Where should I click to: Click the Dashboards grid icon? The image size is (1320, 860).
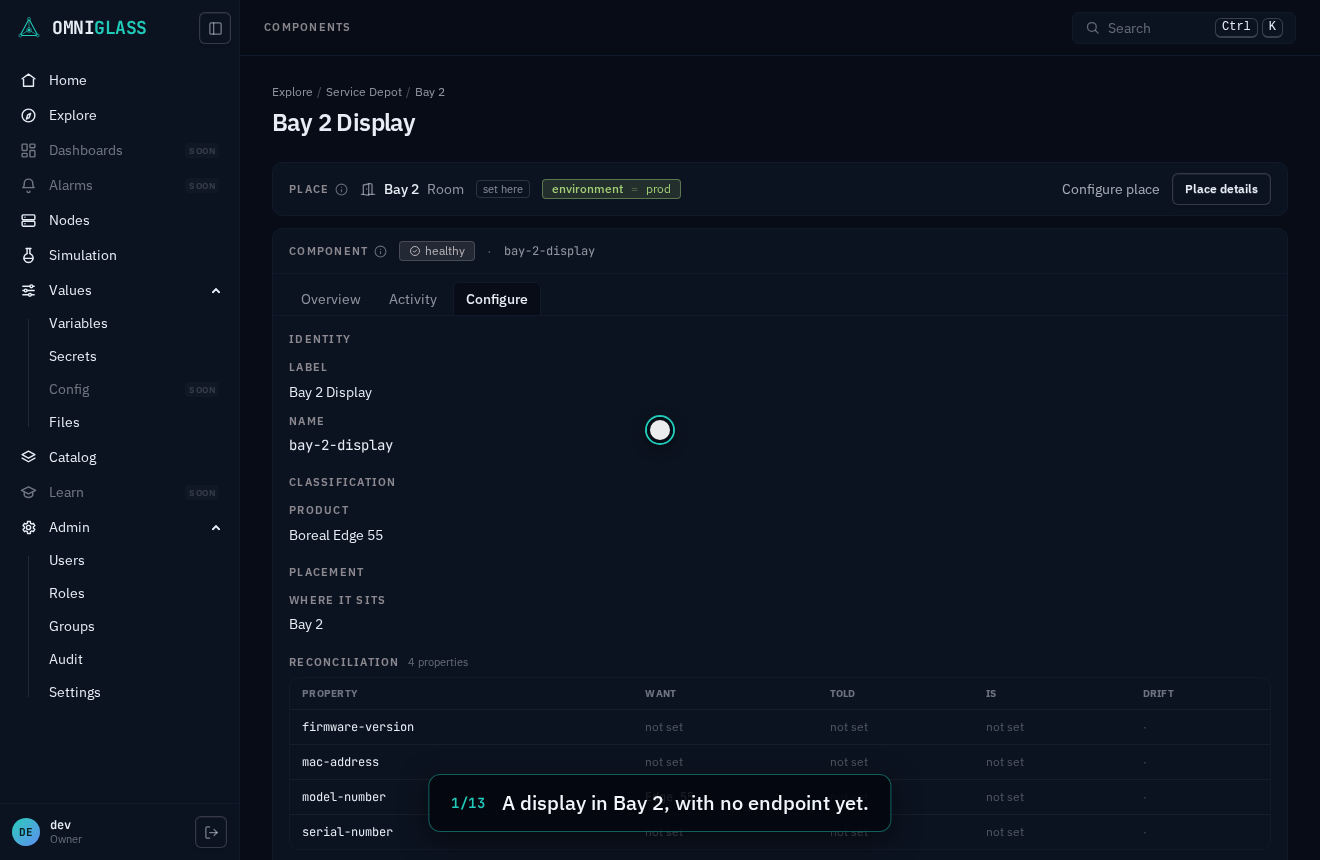tap(29, 150)
